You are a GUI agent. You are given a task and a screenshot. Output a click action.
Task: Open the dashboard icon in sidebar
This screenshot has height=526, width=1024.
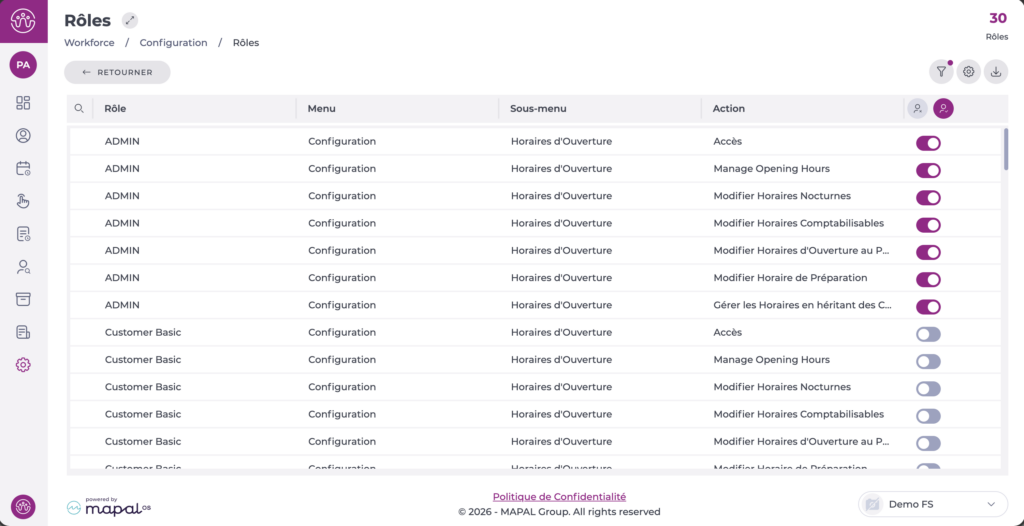23,103
